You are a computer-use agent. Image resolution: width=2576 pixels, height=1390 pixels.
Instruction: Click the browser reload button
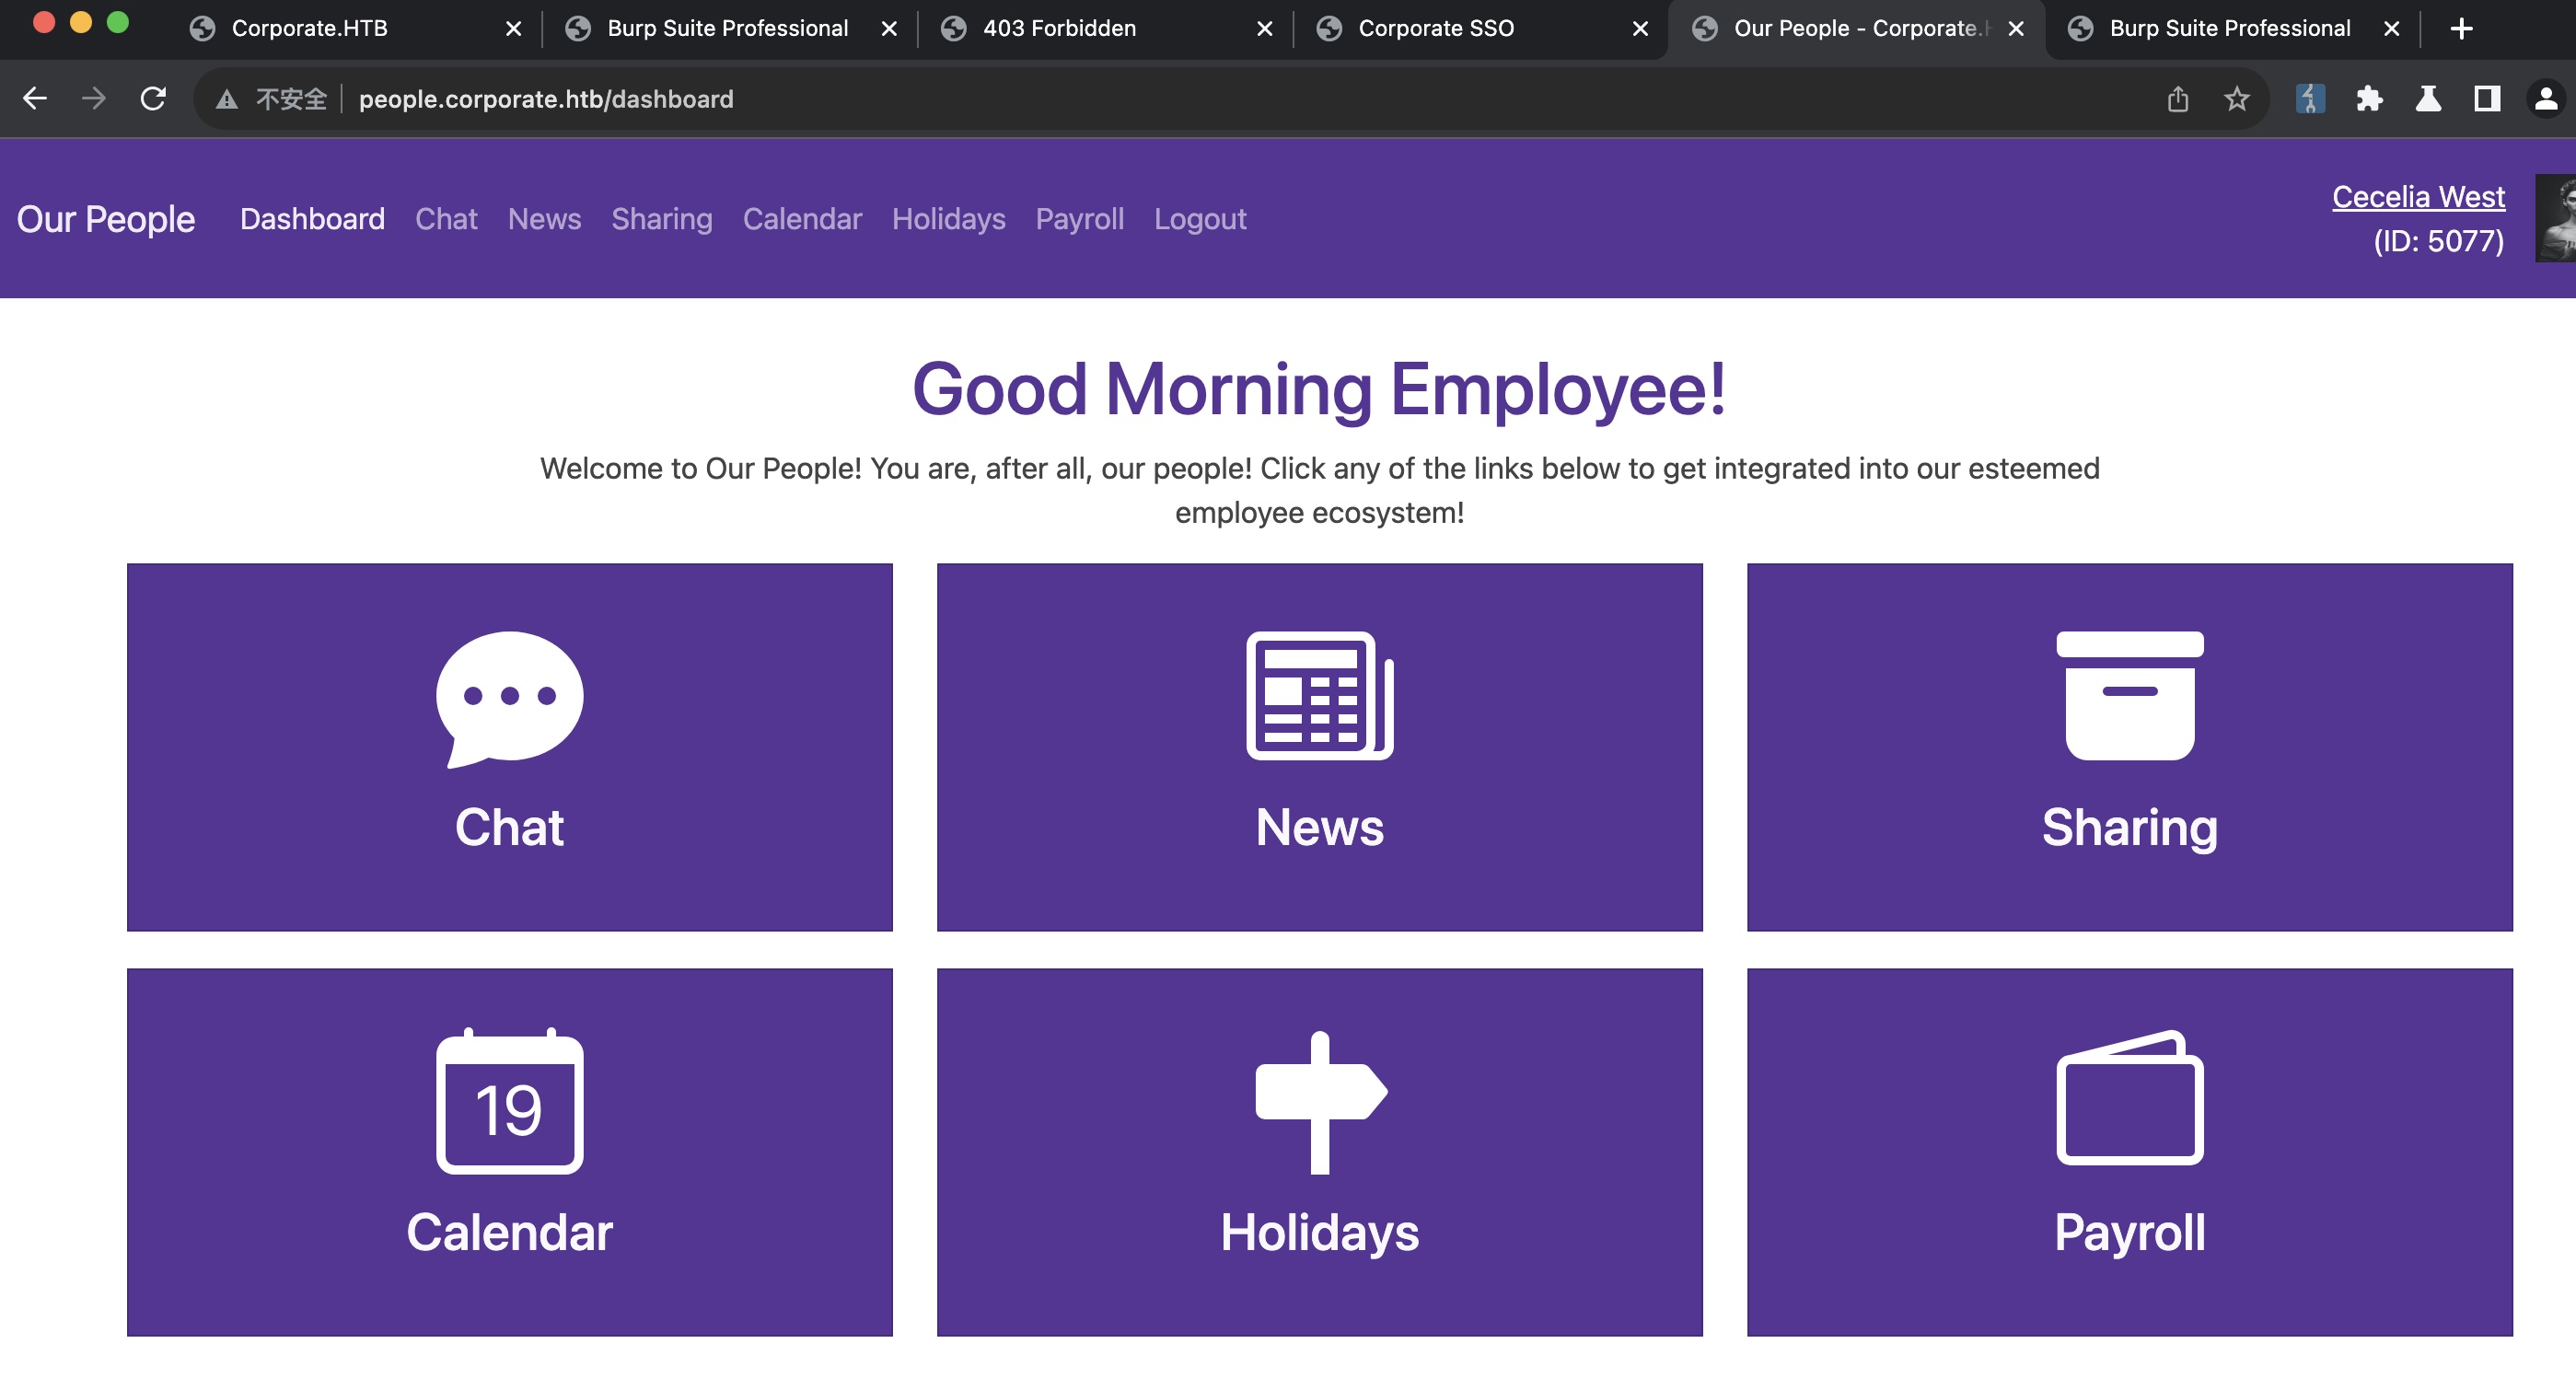pos(153,99)
